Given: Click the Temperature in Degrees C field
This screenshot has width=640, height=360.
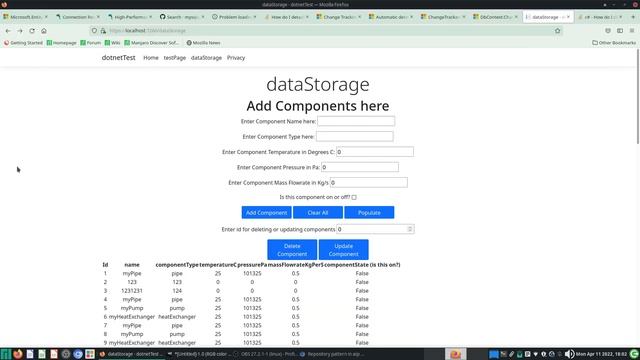Looking at the screenshot, I should (x=375, y=152).
